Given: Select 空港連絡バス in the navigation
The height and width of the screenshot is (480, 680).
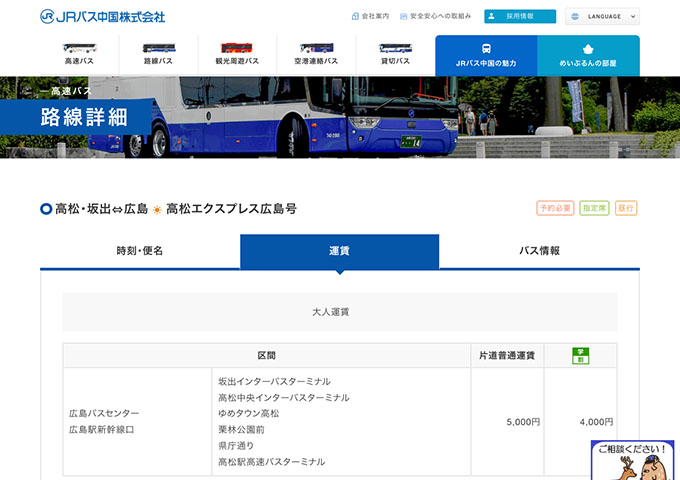Looking at the screenshot, I should (x=316, y=55).
